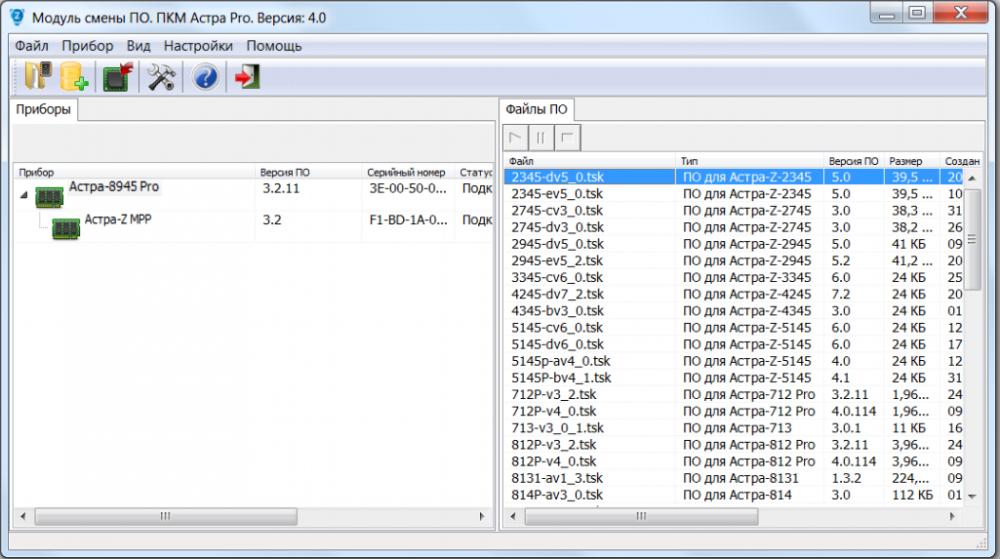Viewport: 1000px width, 559px height.
Task: Click the file list scroll up arrow
Action: click(972, 178)
